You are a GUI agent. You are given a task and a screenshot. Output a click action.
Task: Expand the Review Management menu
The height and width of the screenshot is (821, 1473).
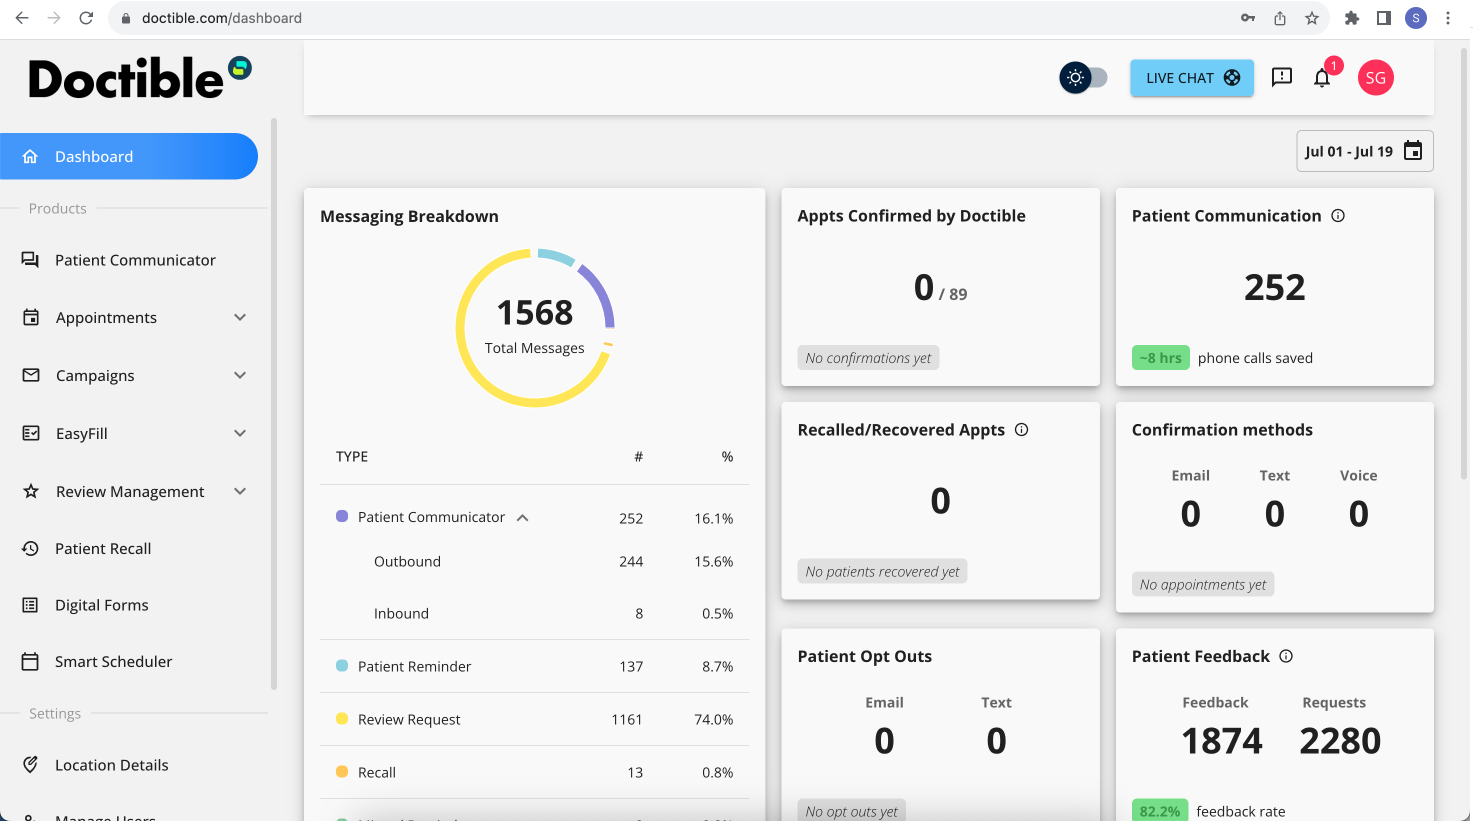[240, 491]
